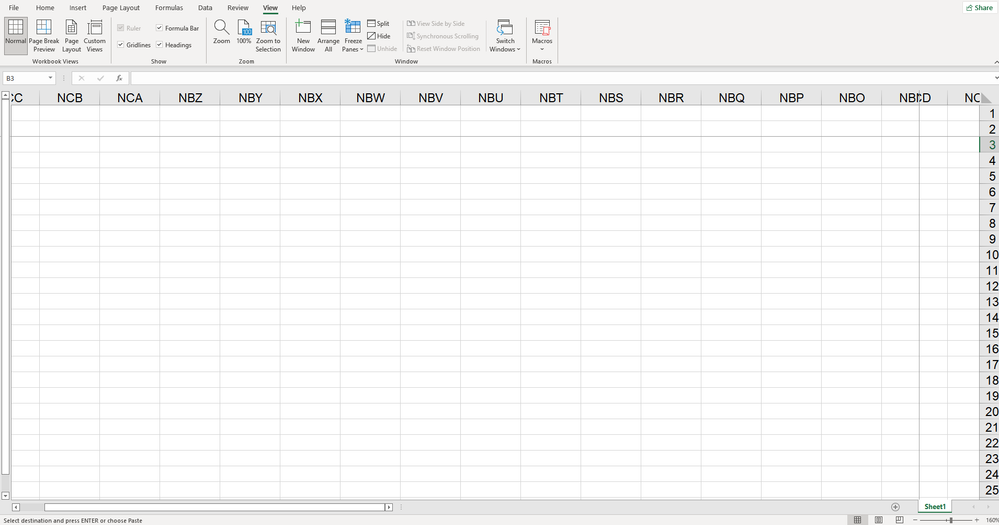Select column header NBS

tap(611, 97)
